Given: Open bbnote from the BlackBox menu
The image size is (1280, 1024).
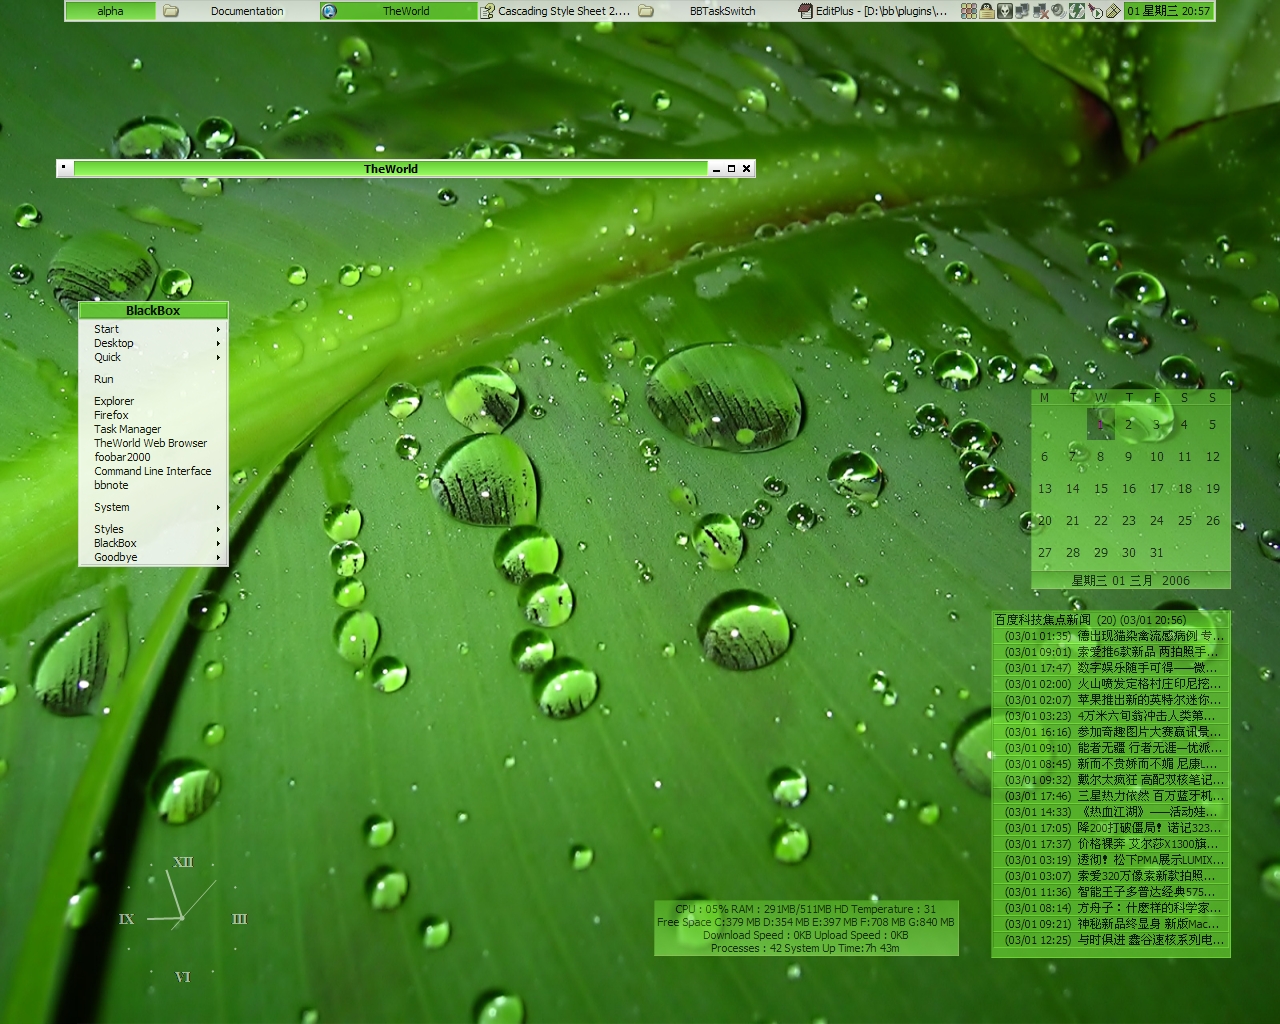Looking at the screenshot, I should [153, 485].
